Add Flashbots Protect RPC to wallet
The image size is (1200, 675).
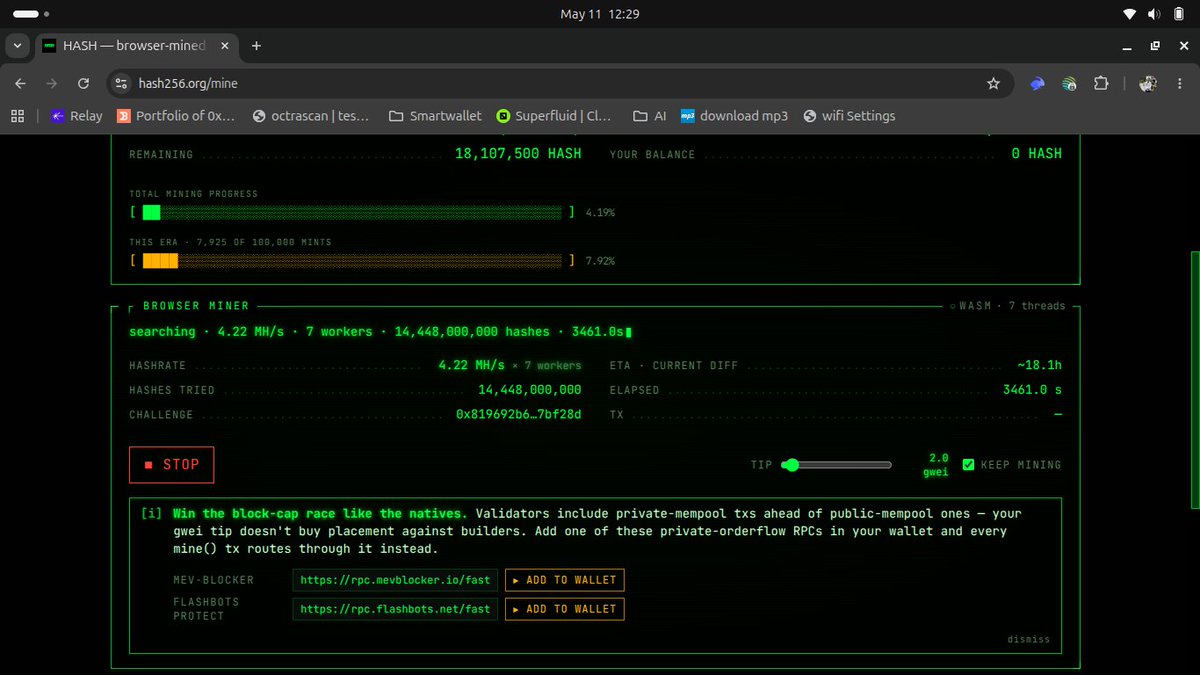pyautogui.click(x=564, y=608)
